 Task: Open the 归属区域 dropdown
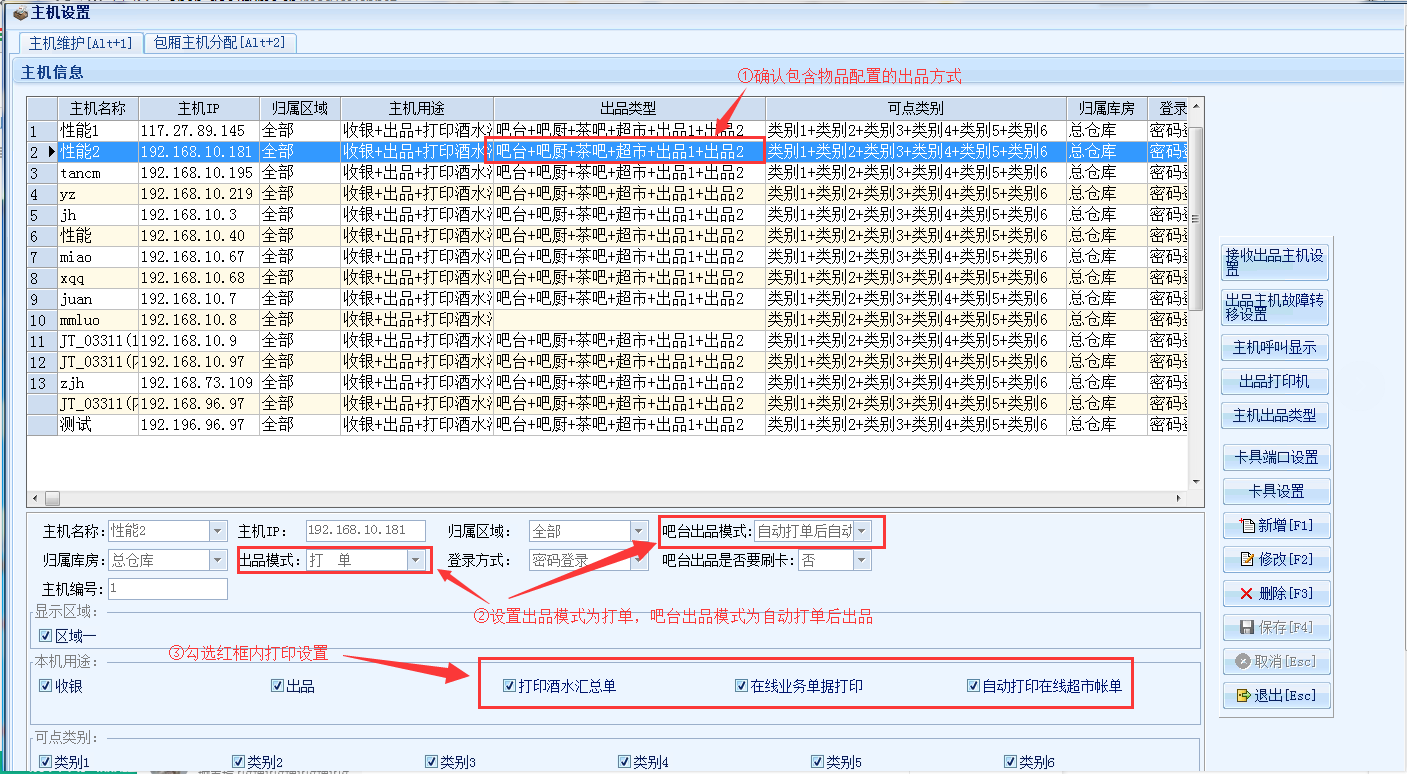[639, 531]
